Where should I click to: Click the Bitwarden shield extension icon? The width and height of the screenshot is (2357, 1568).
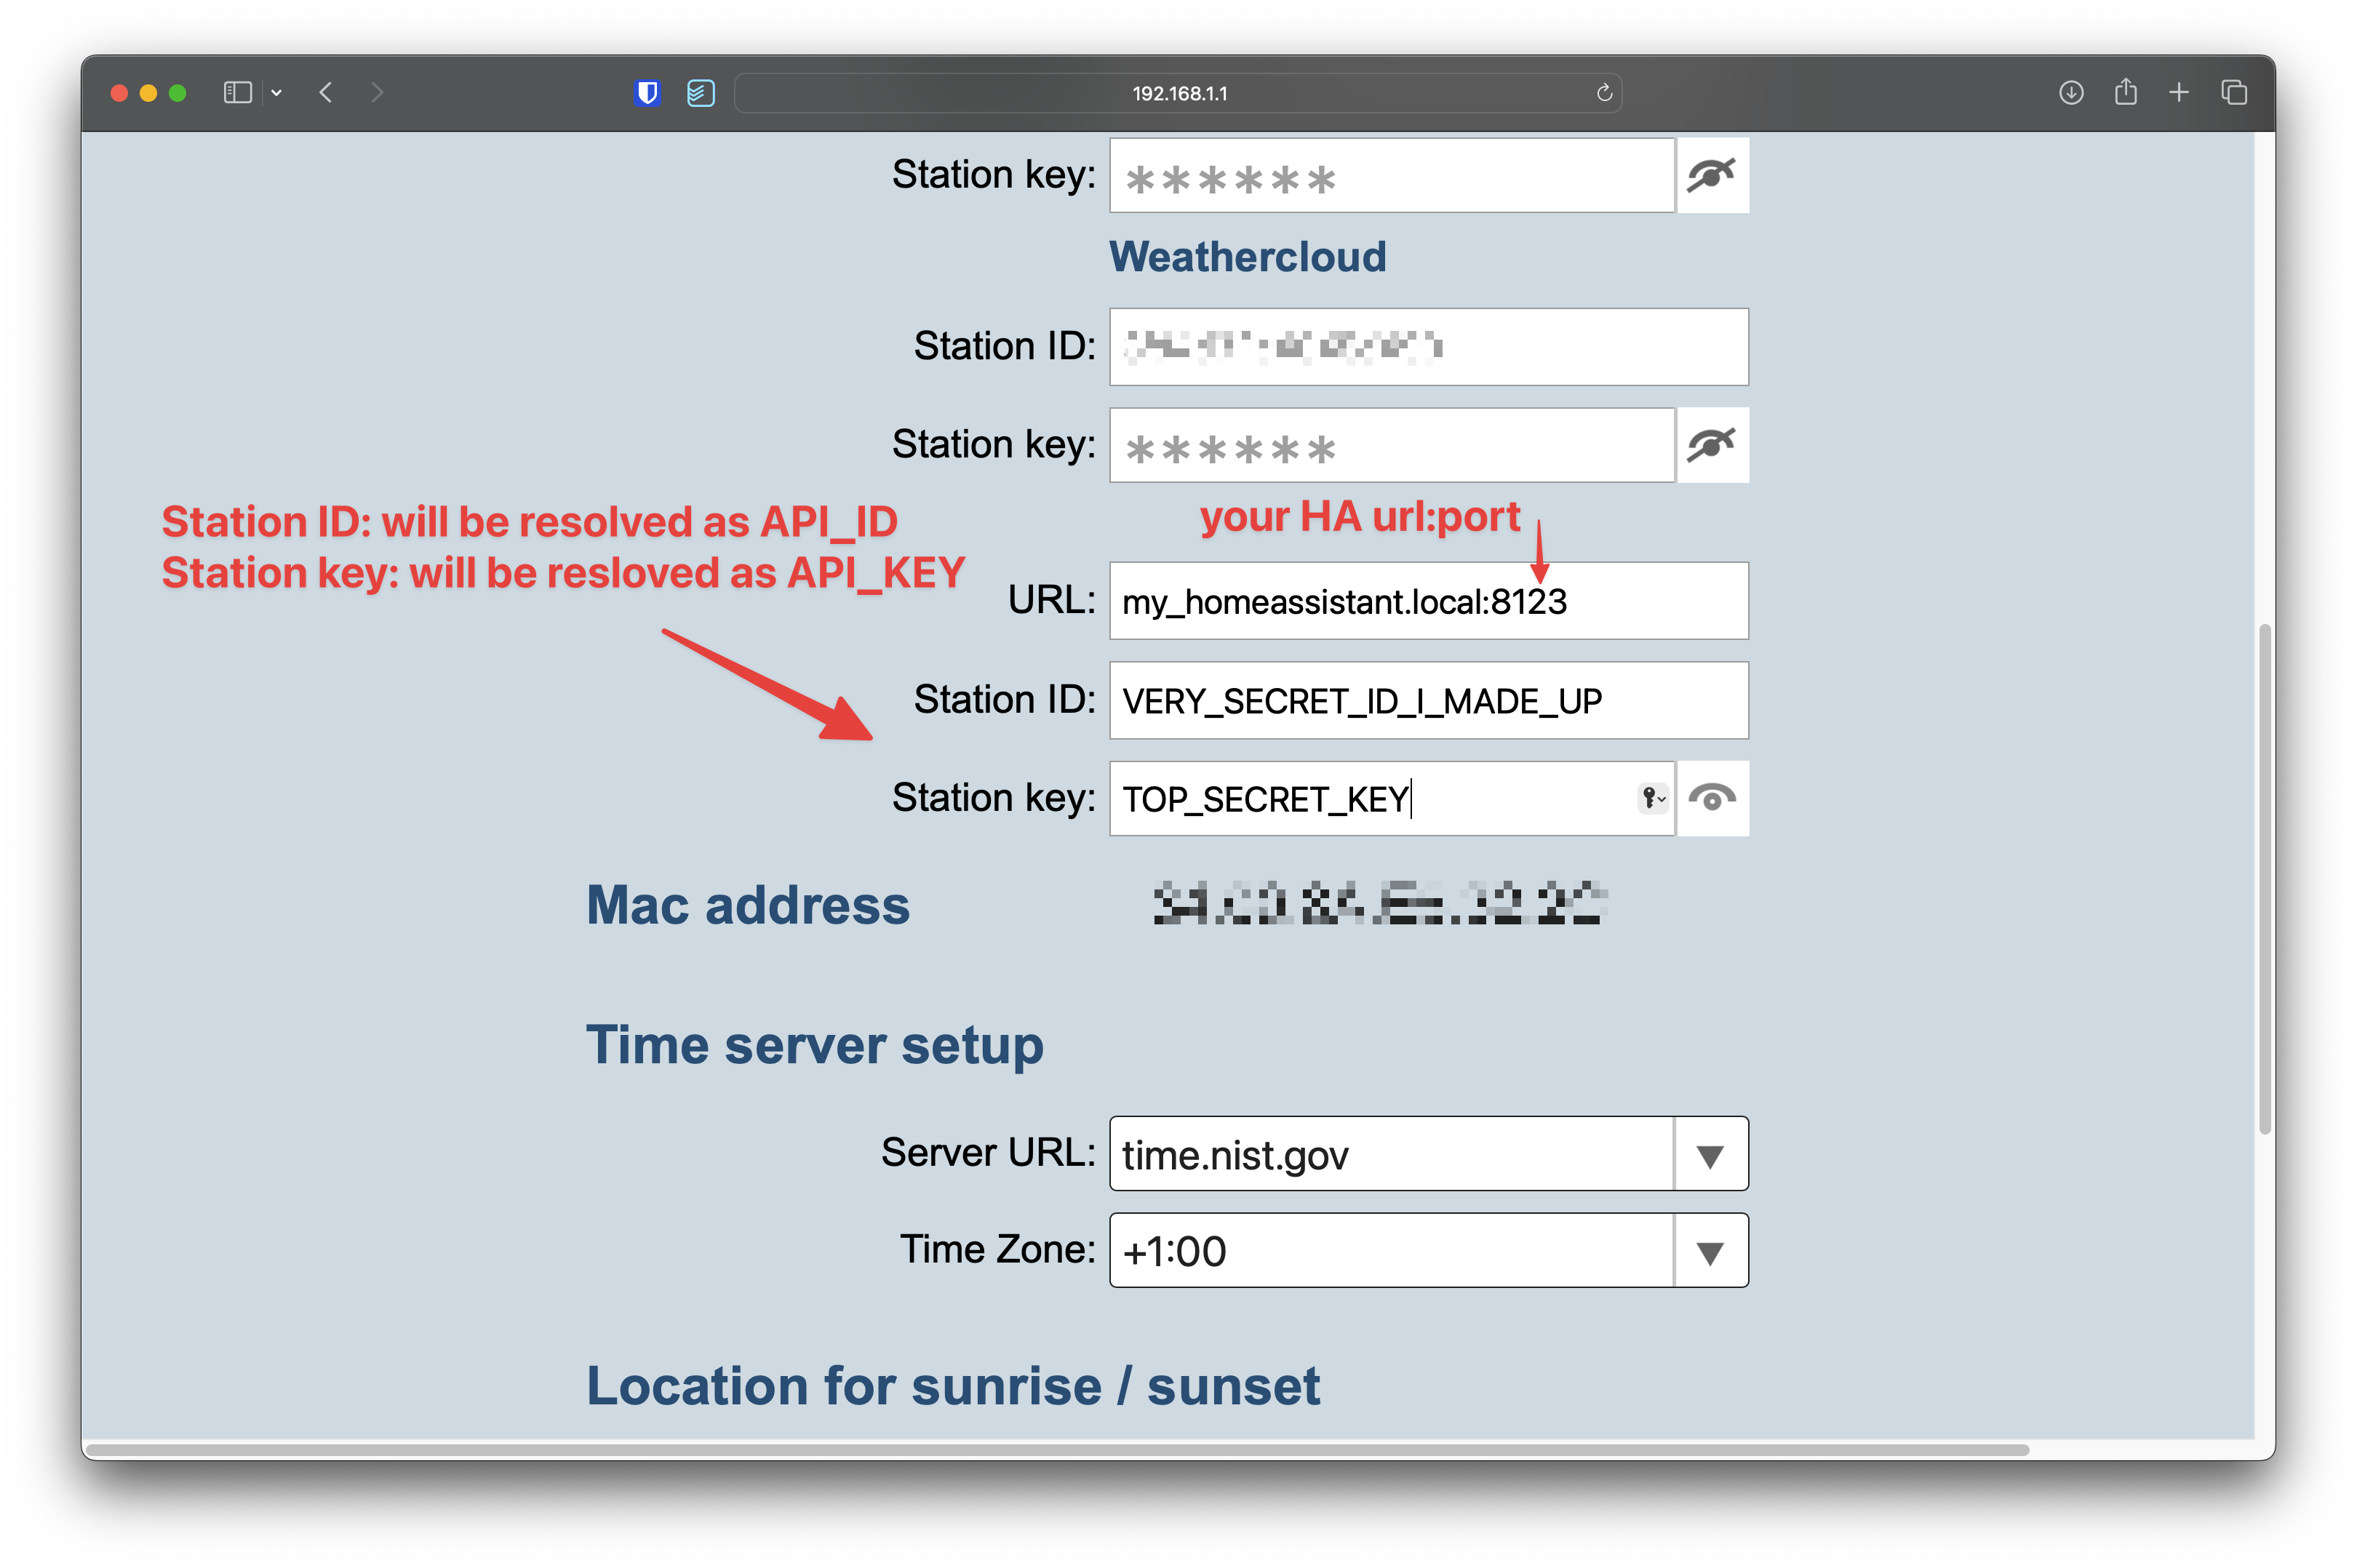647,93
